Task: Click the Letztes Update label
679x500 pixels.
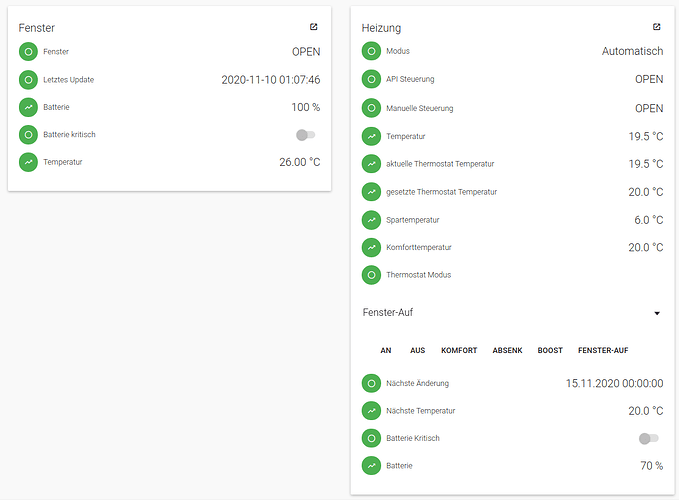Action: 68,80
